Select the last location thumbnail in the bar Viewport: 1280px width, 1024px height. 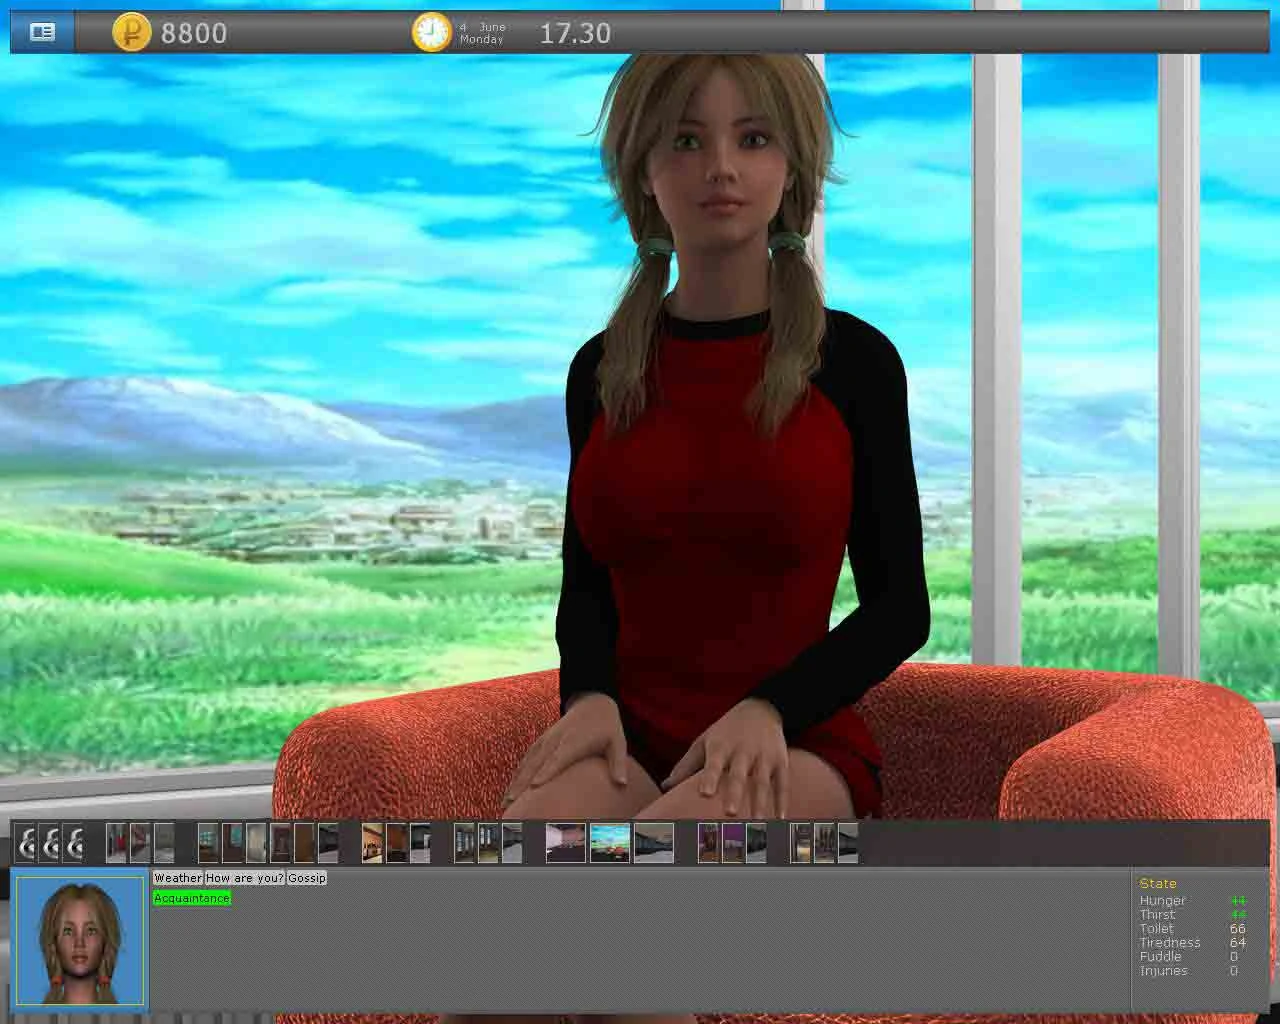coord(848,843)
